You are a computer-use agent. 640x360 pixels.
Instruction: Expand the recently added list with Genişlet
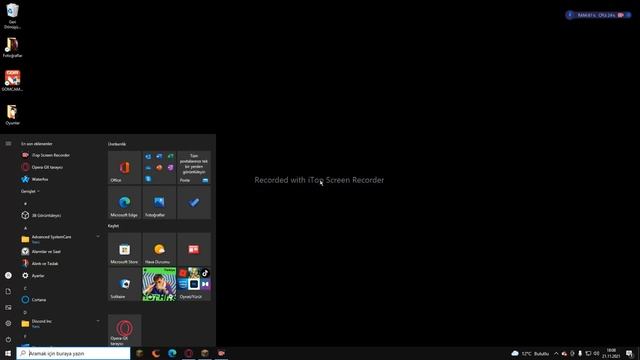click(x=30, y=191)
